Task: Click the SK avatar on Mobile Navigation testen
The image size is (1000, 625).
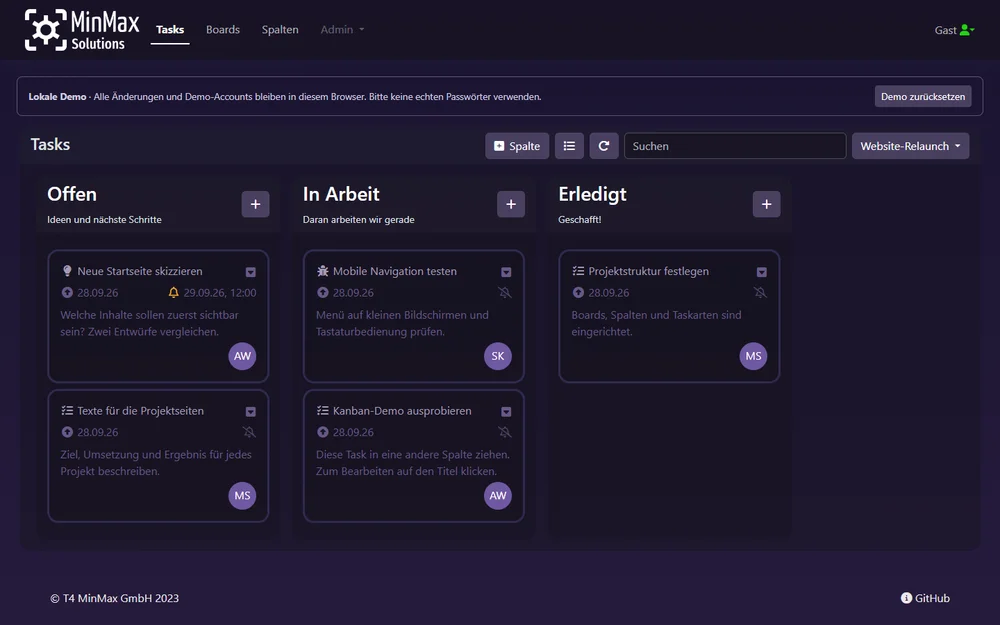Action: pyautogui.click(x=498, y=356)
